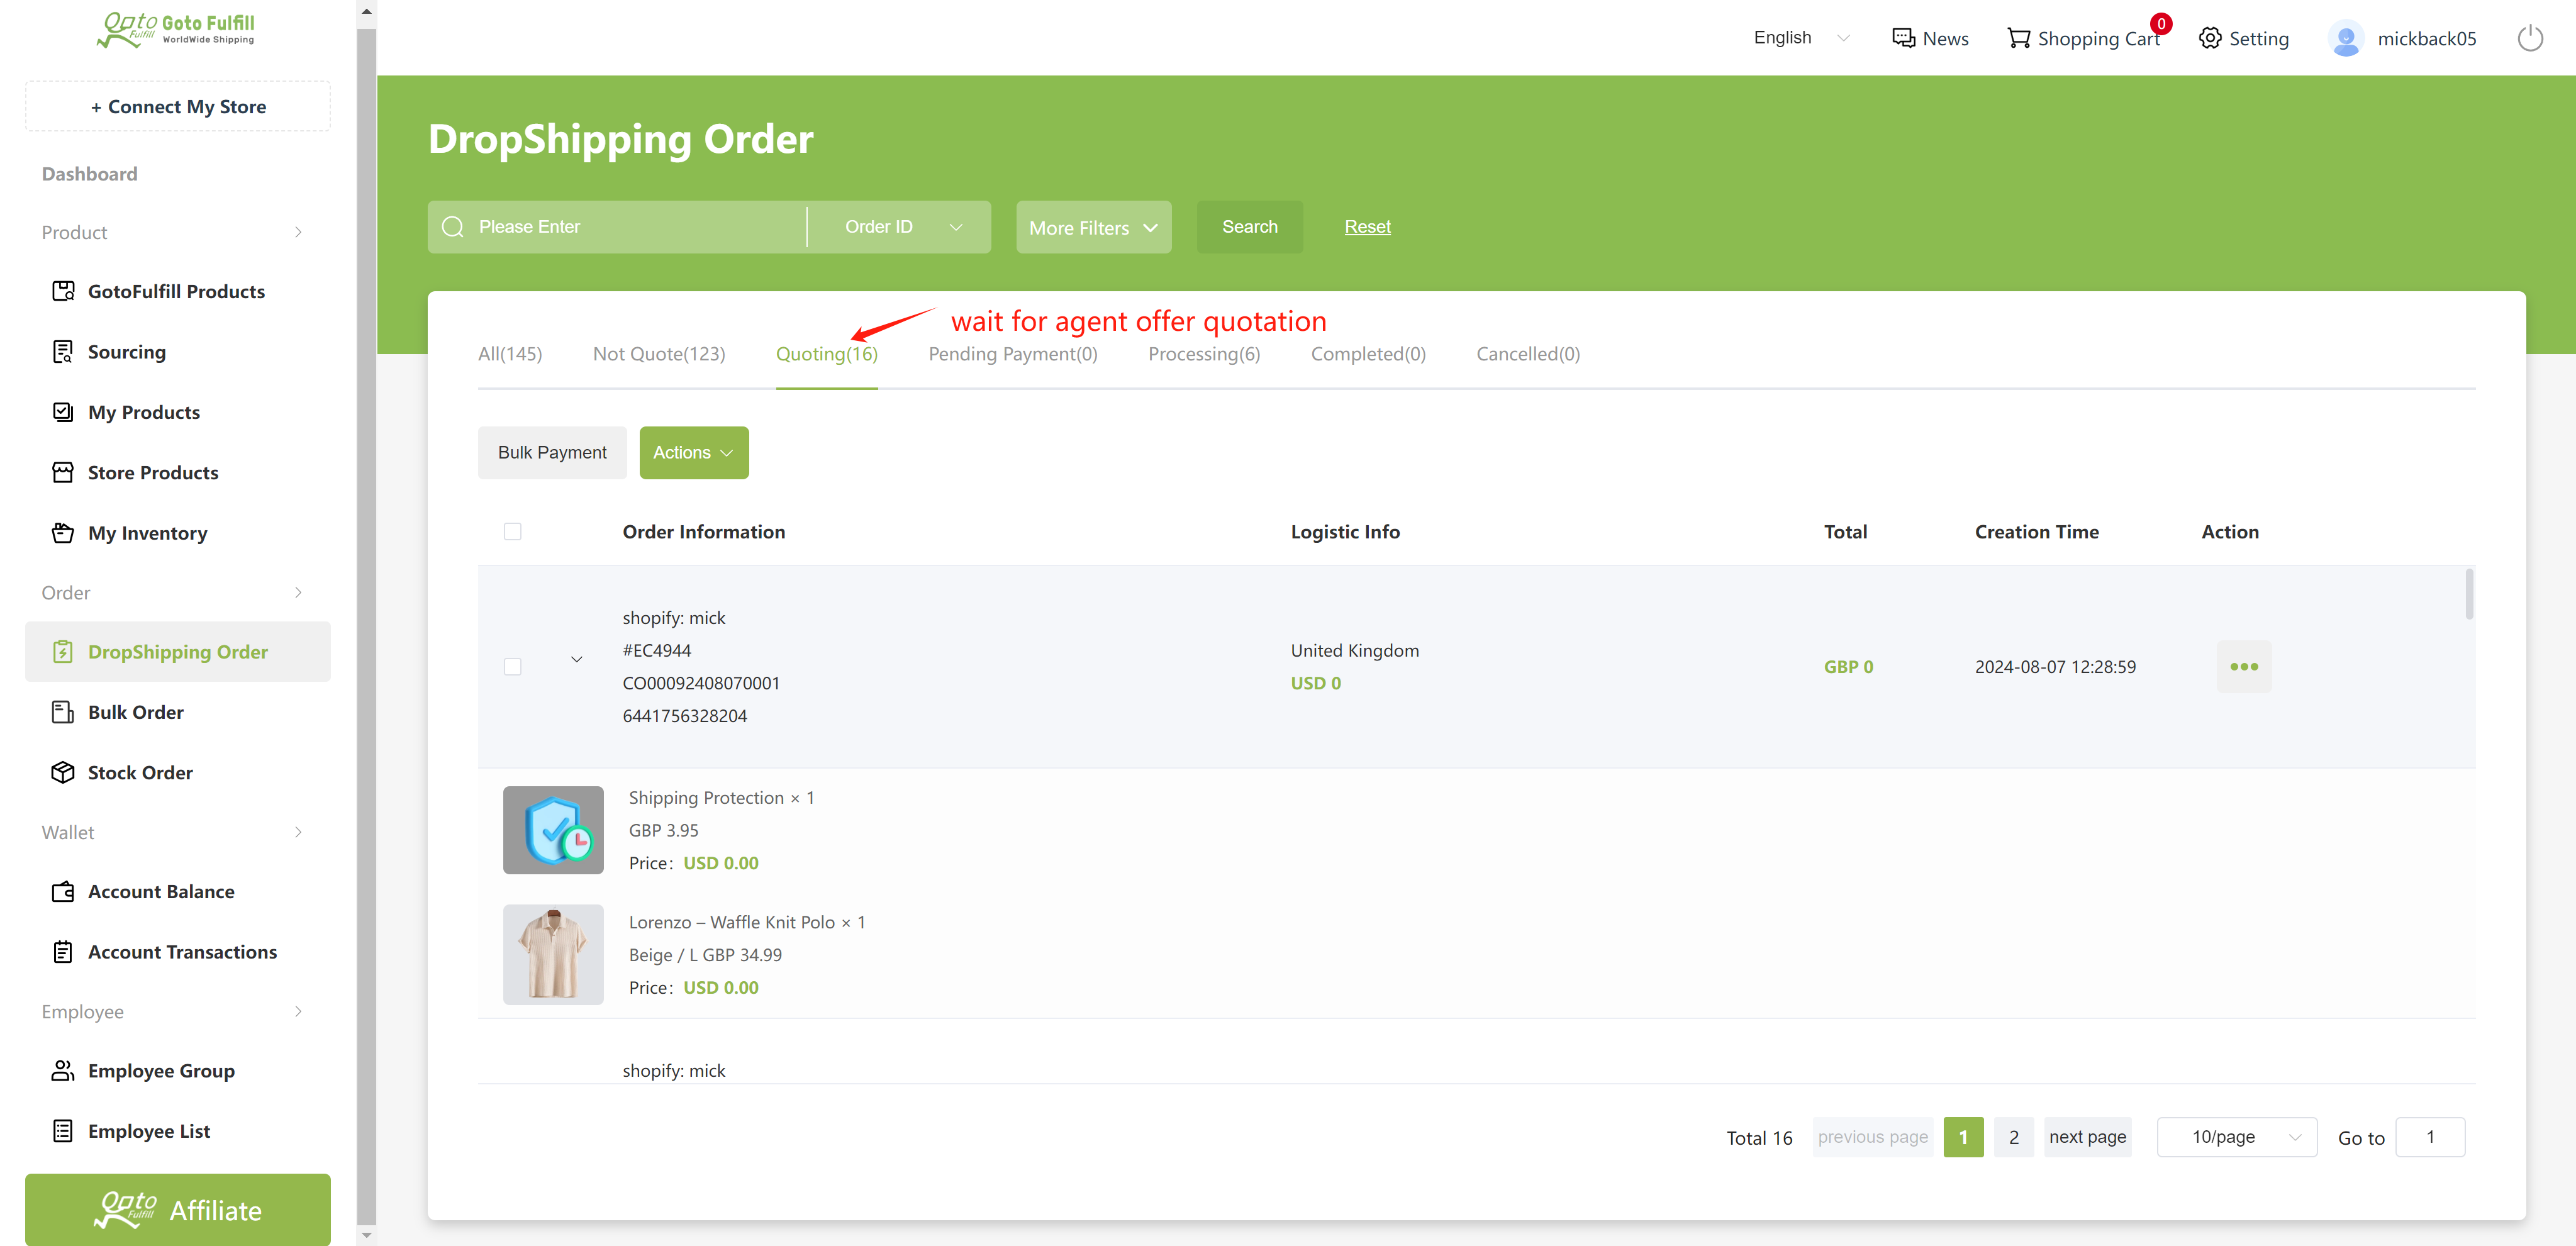The width and height of the screenshot is (2576, 1246).
Task: Click the Sourcing sidebar icon
Action: 63,352
